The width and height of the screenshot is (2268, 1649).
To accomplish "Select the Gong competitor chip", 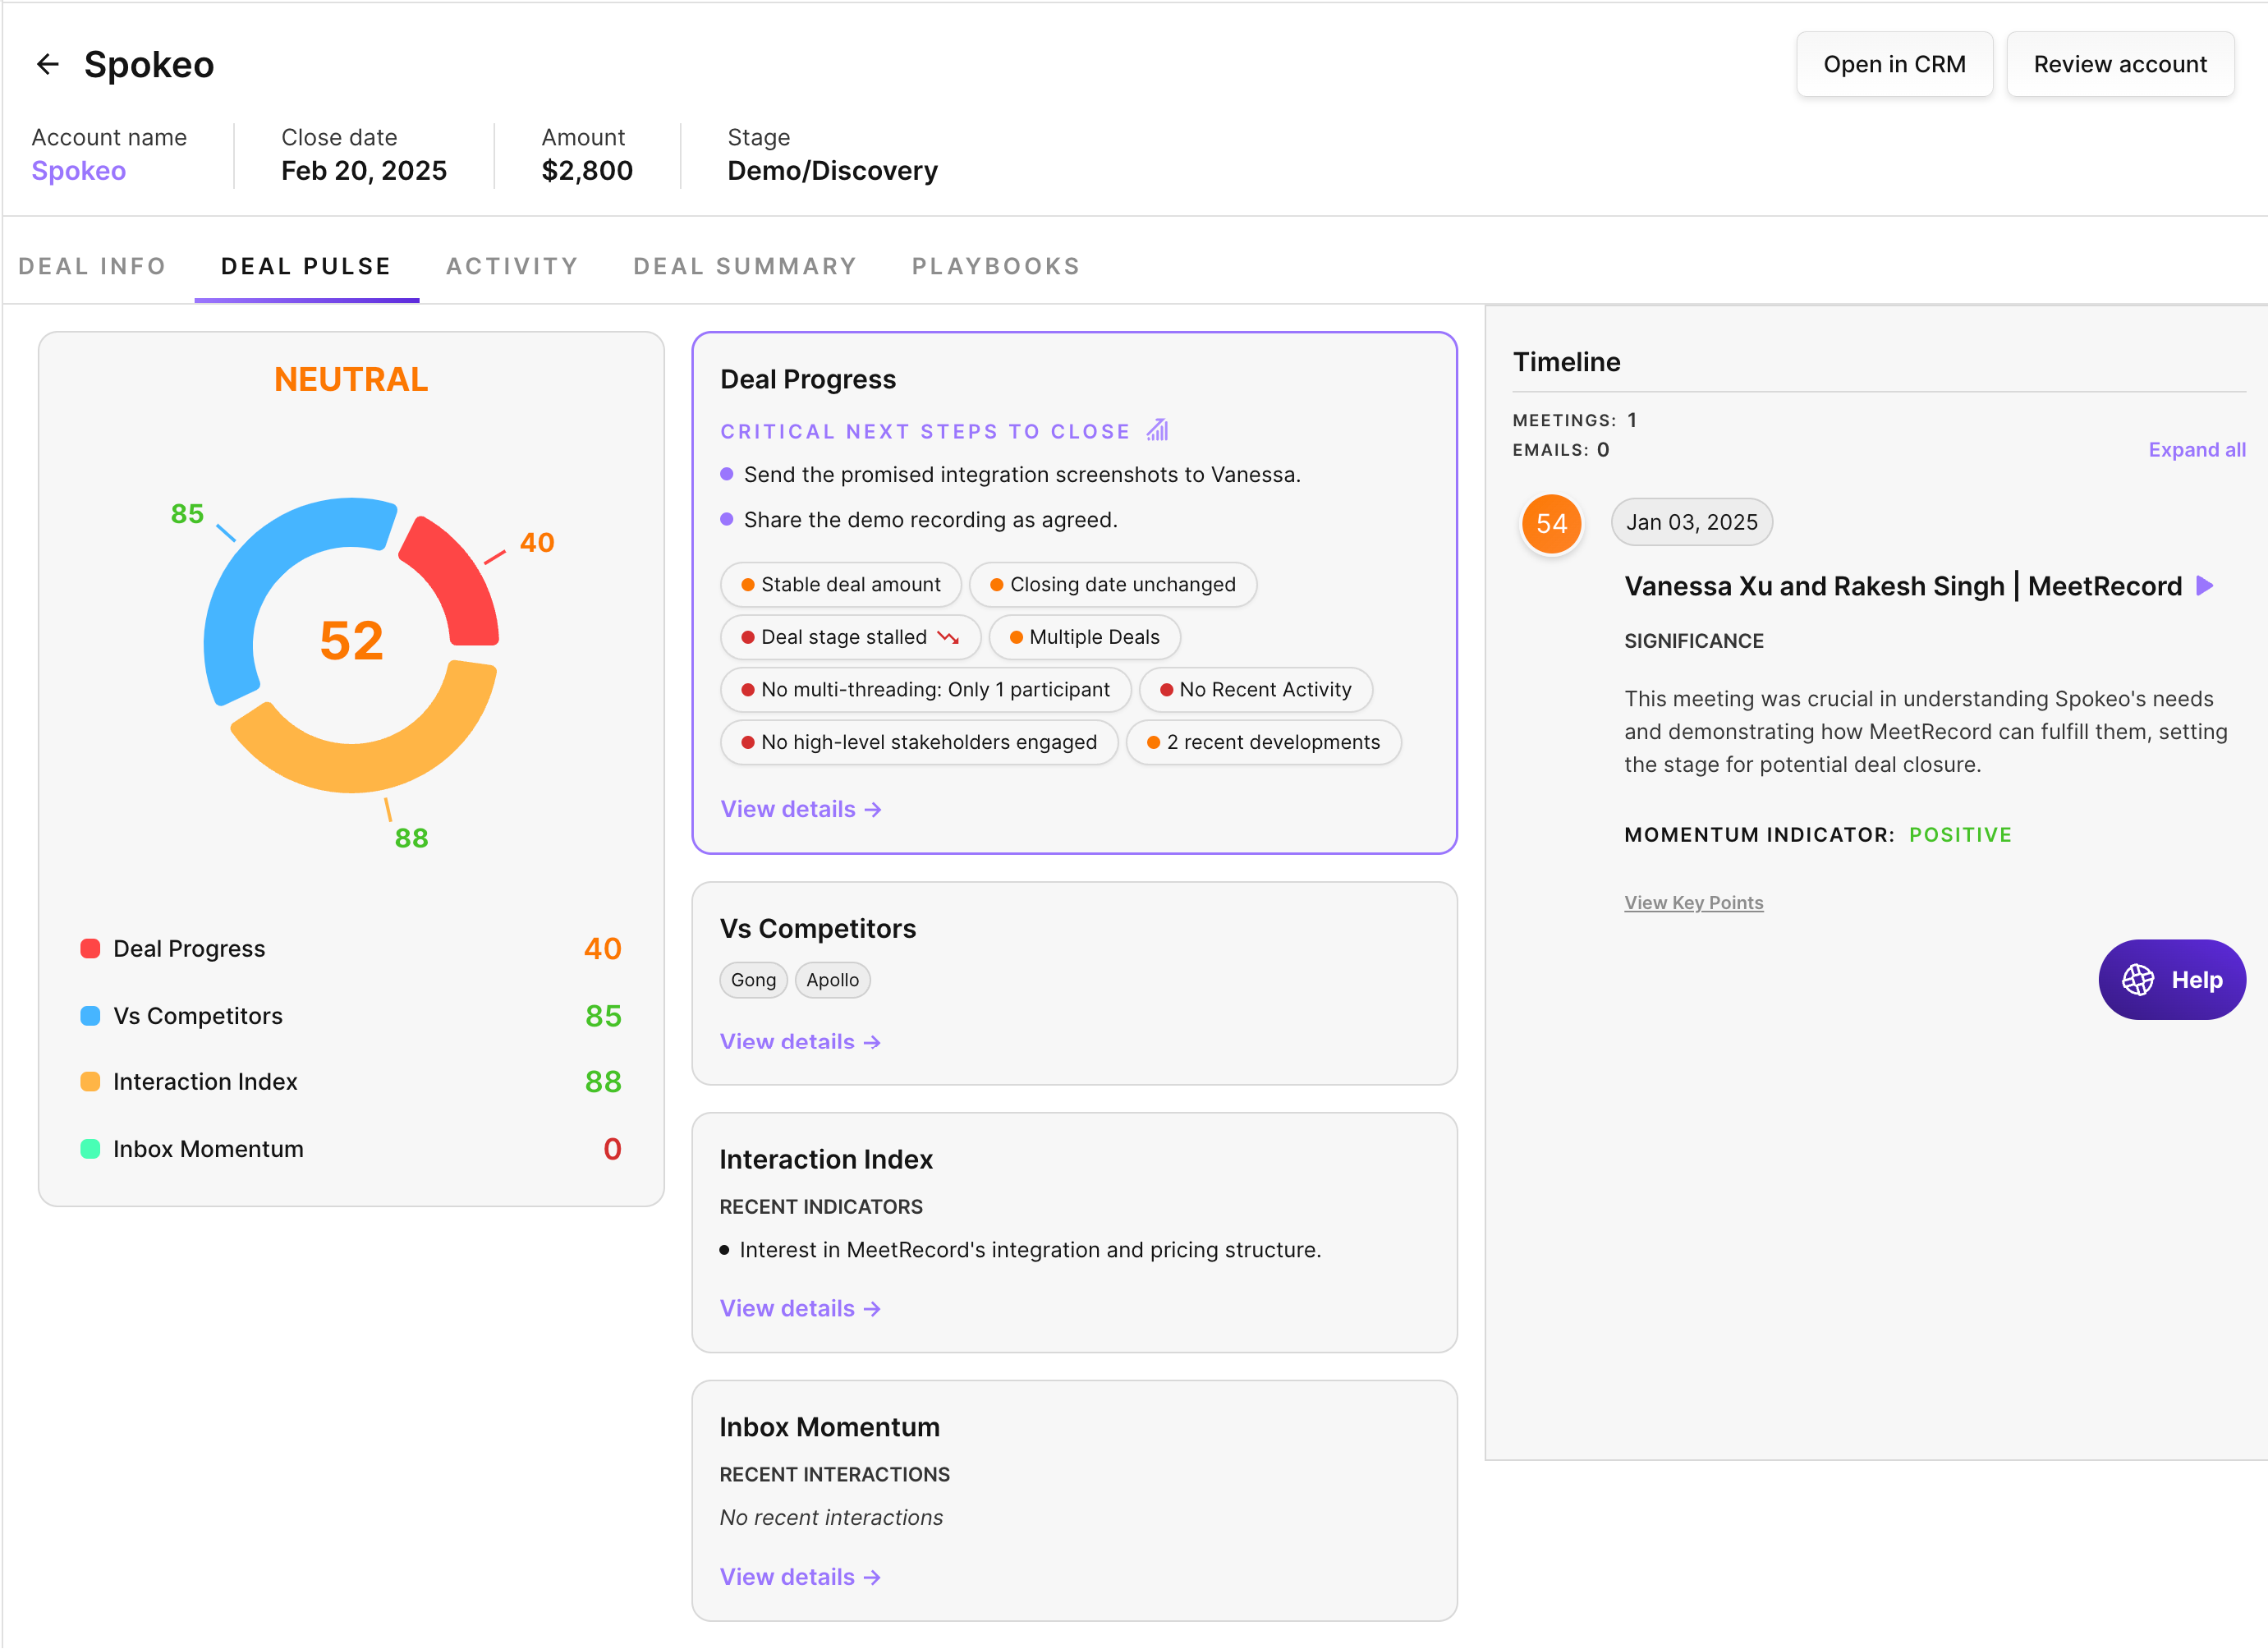I will 753,980.
